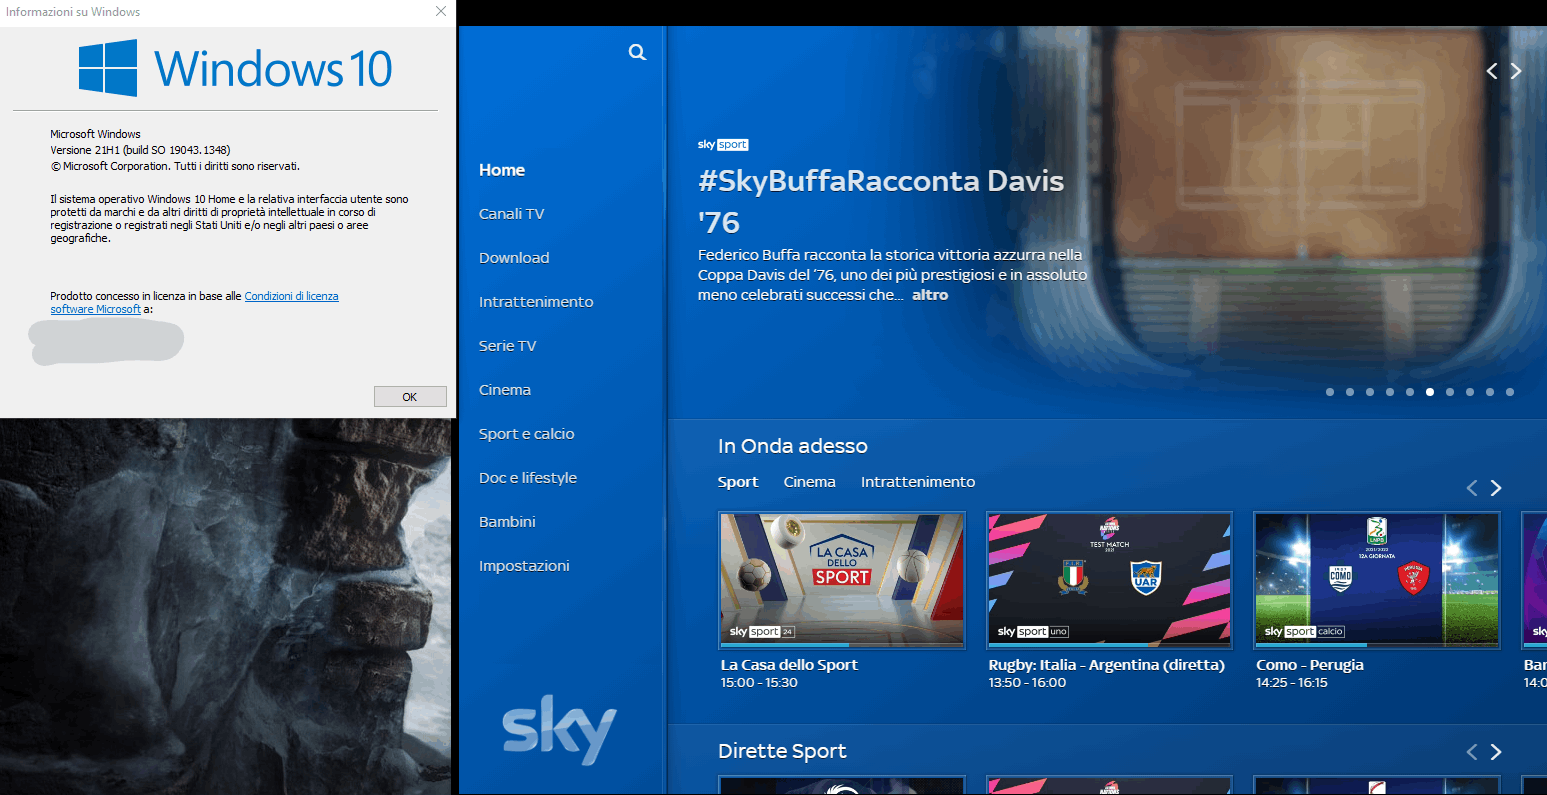The image size is (1547, 795).
Task: Open Como - Perugia match thumbnail
Action: 1377,580
